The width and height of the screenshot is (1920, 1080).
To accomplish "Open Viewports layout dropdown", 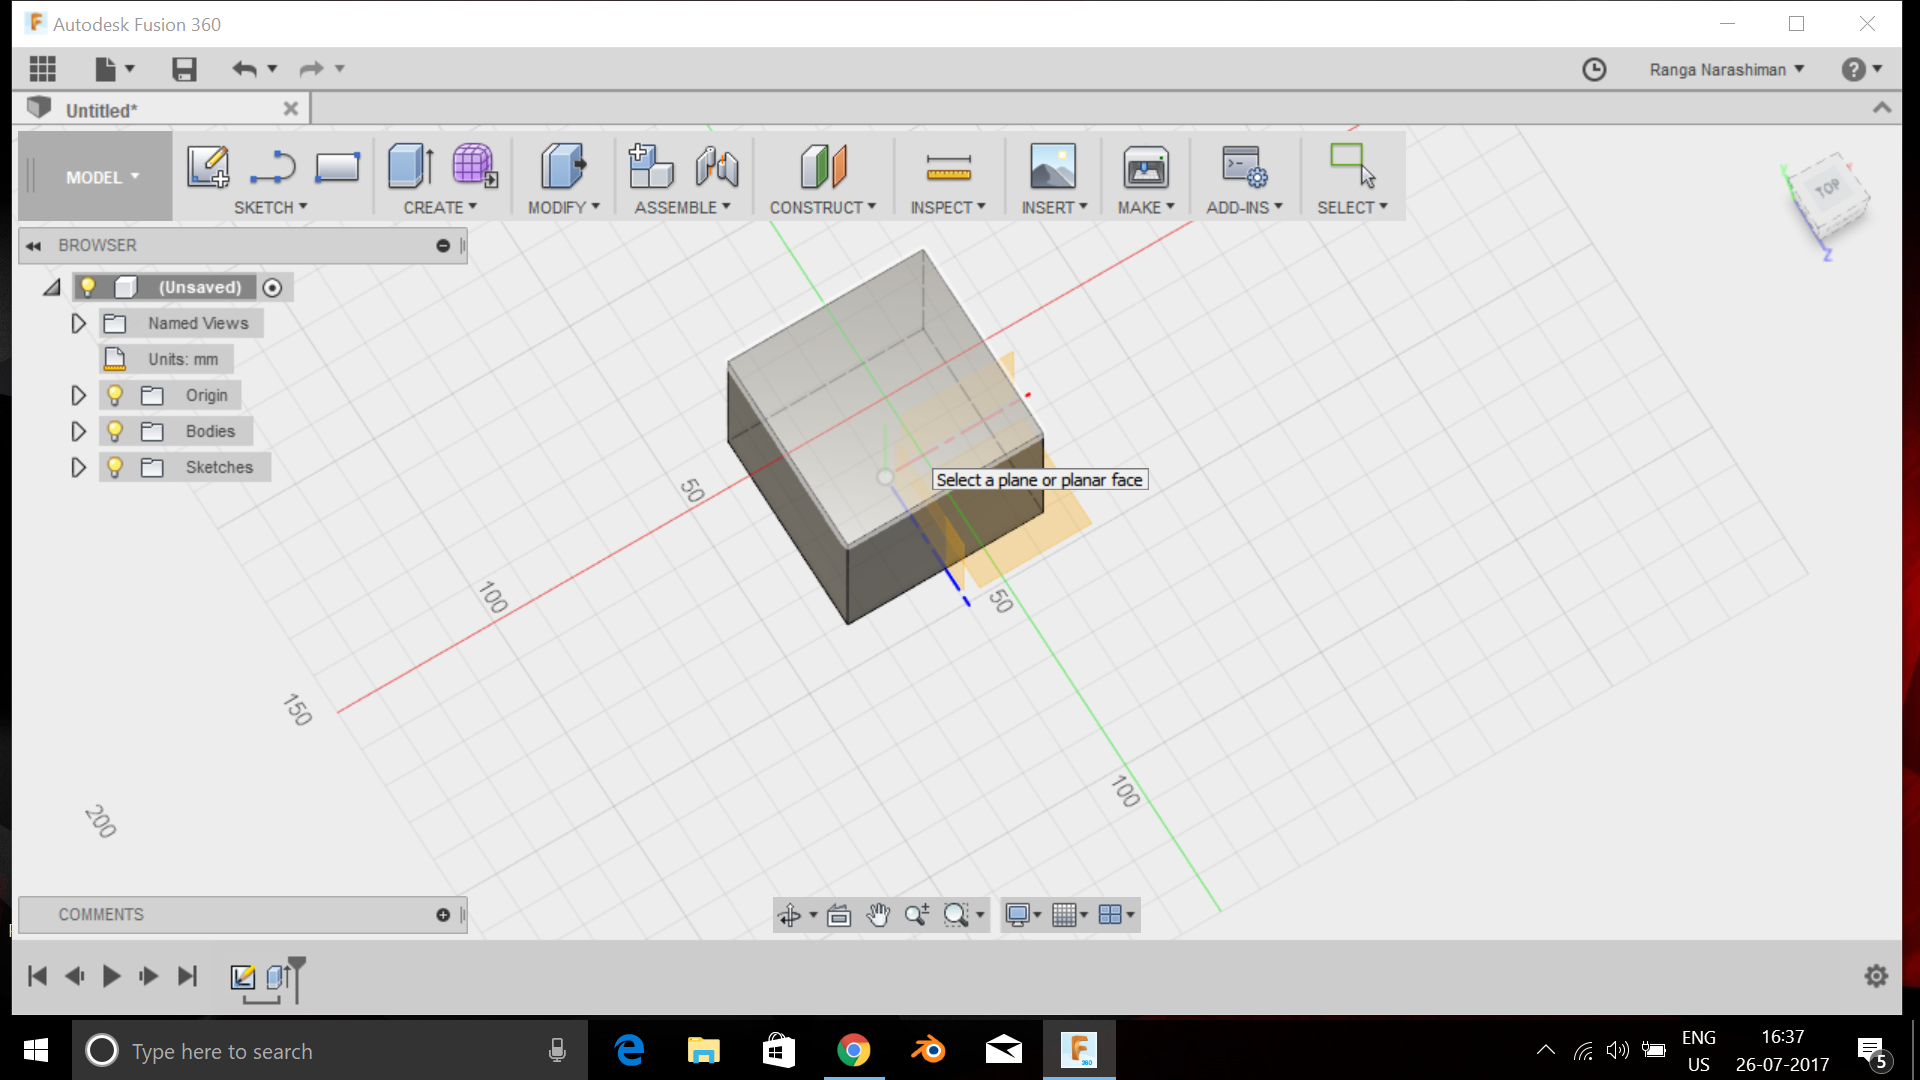I will 1116,915.
